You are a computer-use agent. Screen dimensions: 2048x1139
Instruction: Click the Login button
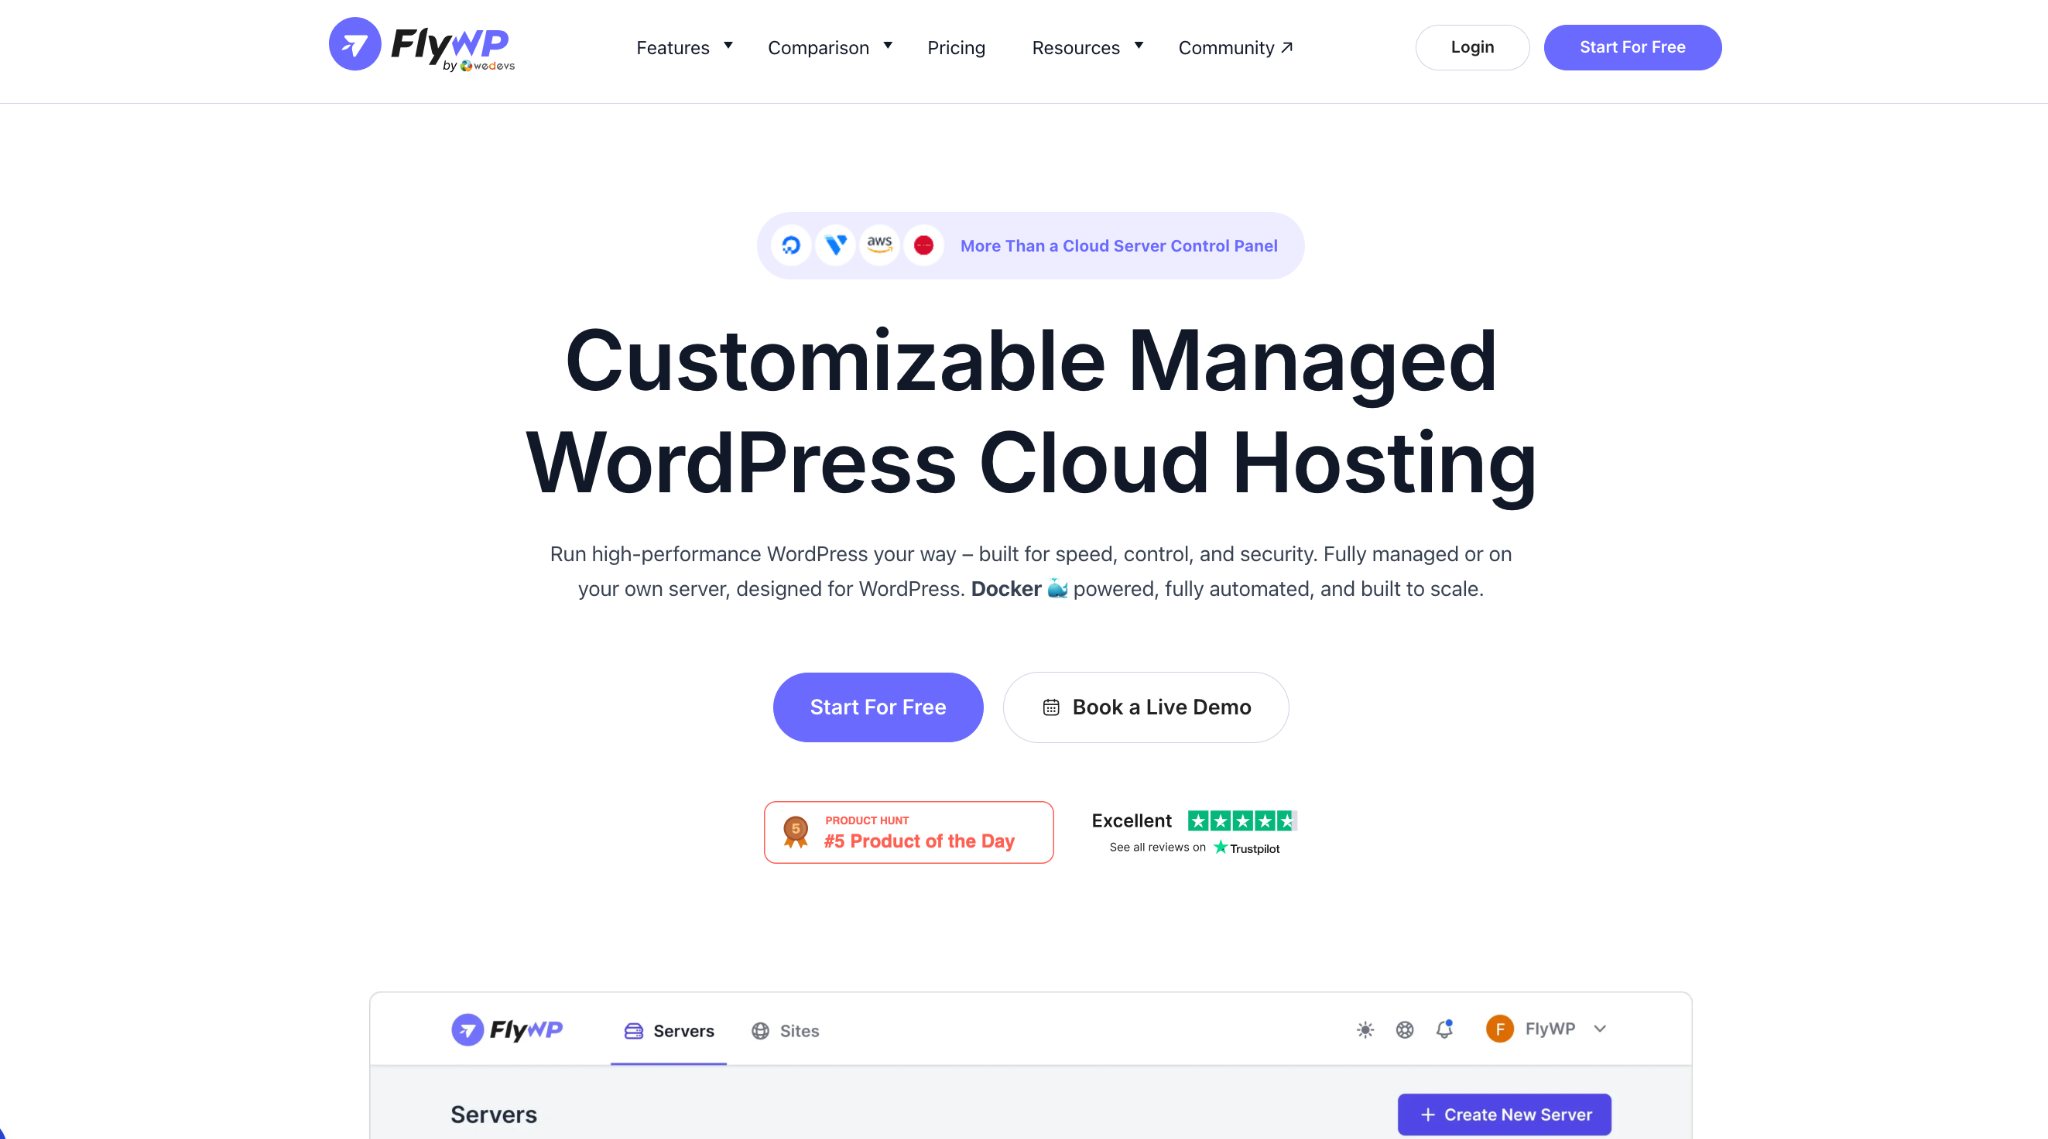click(1472, 47)
